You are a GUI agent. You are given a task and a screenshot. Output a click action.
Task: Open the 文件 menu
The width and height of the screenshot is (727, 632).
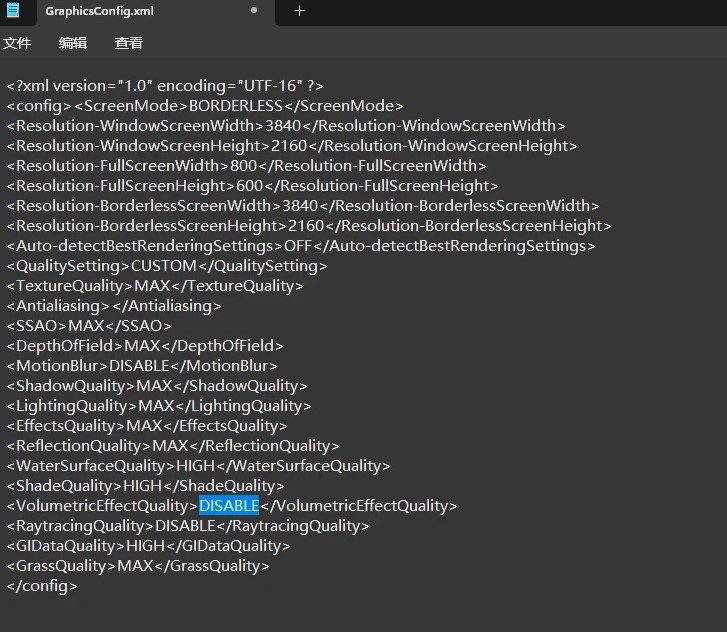(x=17, y=43)
